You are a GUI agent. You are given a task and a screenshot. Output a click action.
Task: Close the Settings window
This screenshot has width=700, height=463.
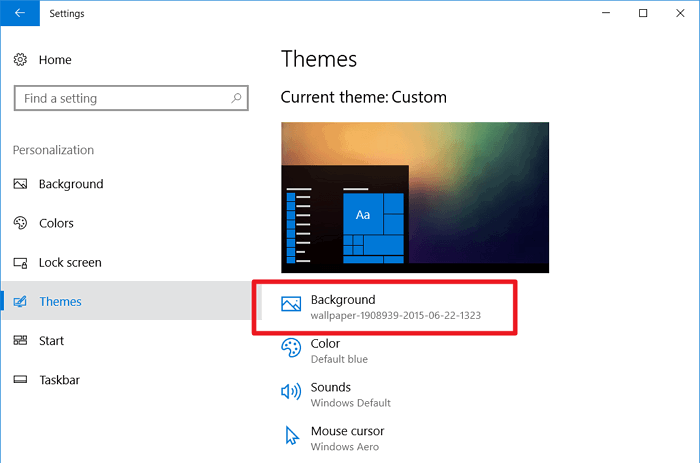tap(680, 13)
